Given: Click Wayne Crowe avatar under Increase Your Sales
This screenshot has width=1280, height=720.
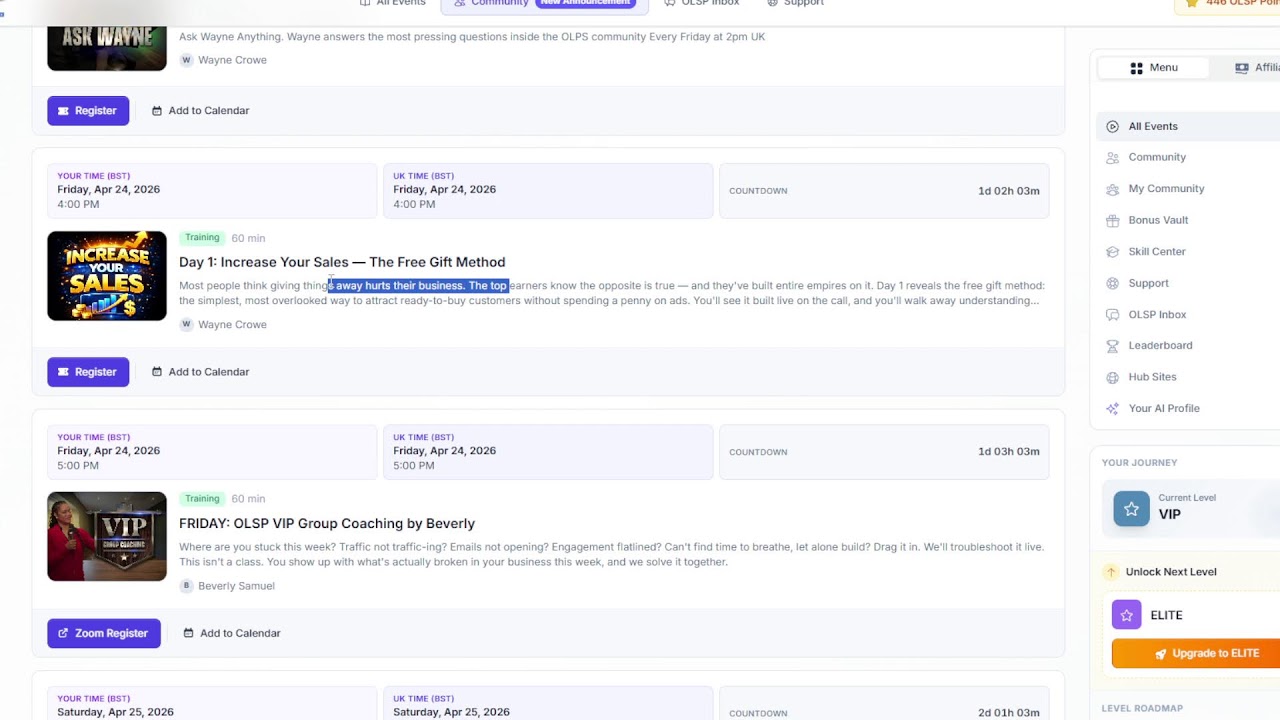Looking at the screenshot, I should 186,324.
